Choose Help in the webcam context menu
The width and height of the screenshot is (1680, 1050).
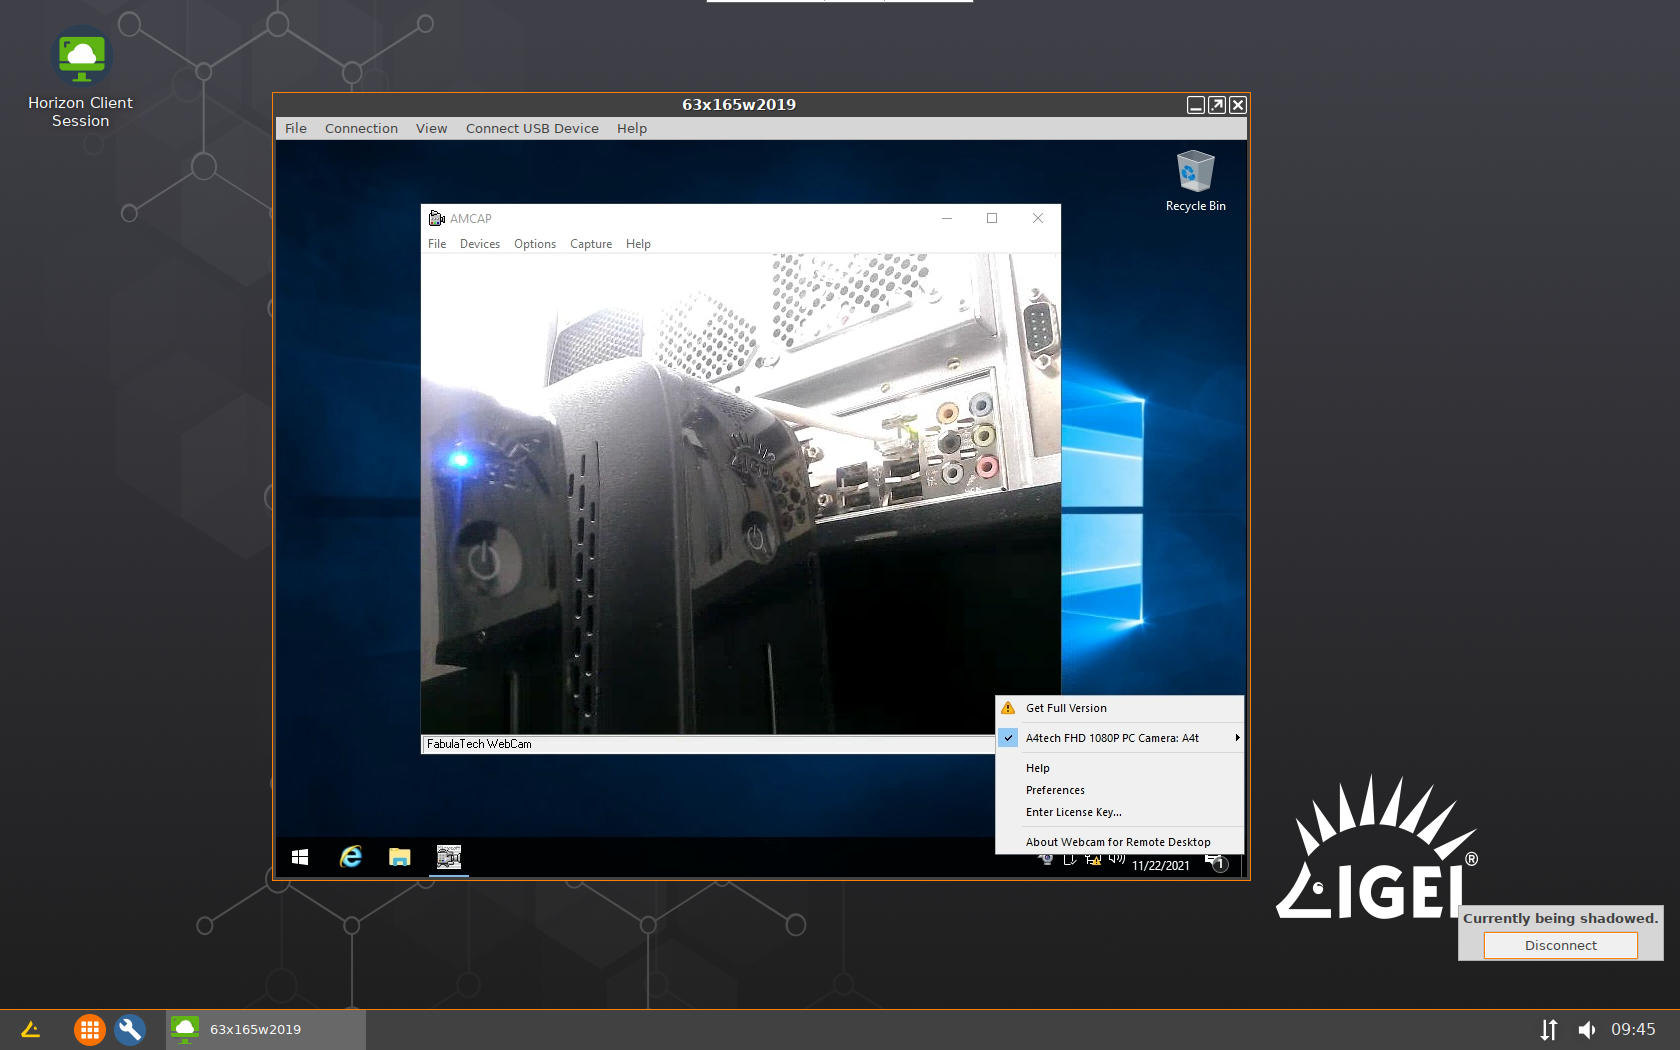(1120, 768)
